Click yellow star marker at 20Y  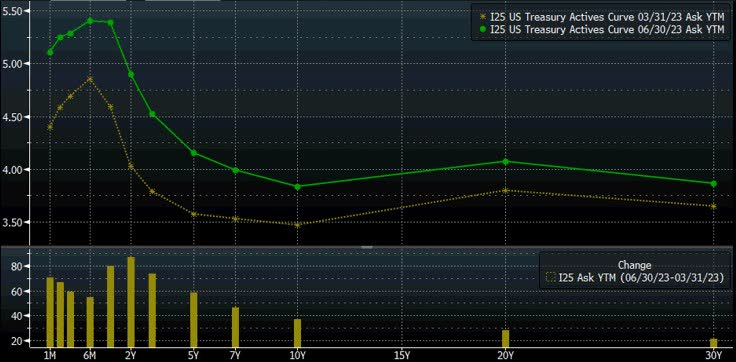[505, 190]
